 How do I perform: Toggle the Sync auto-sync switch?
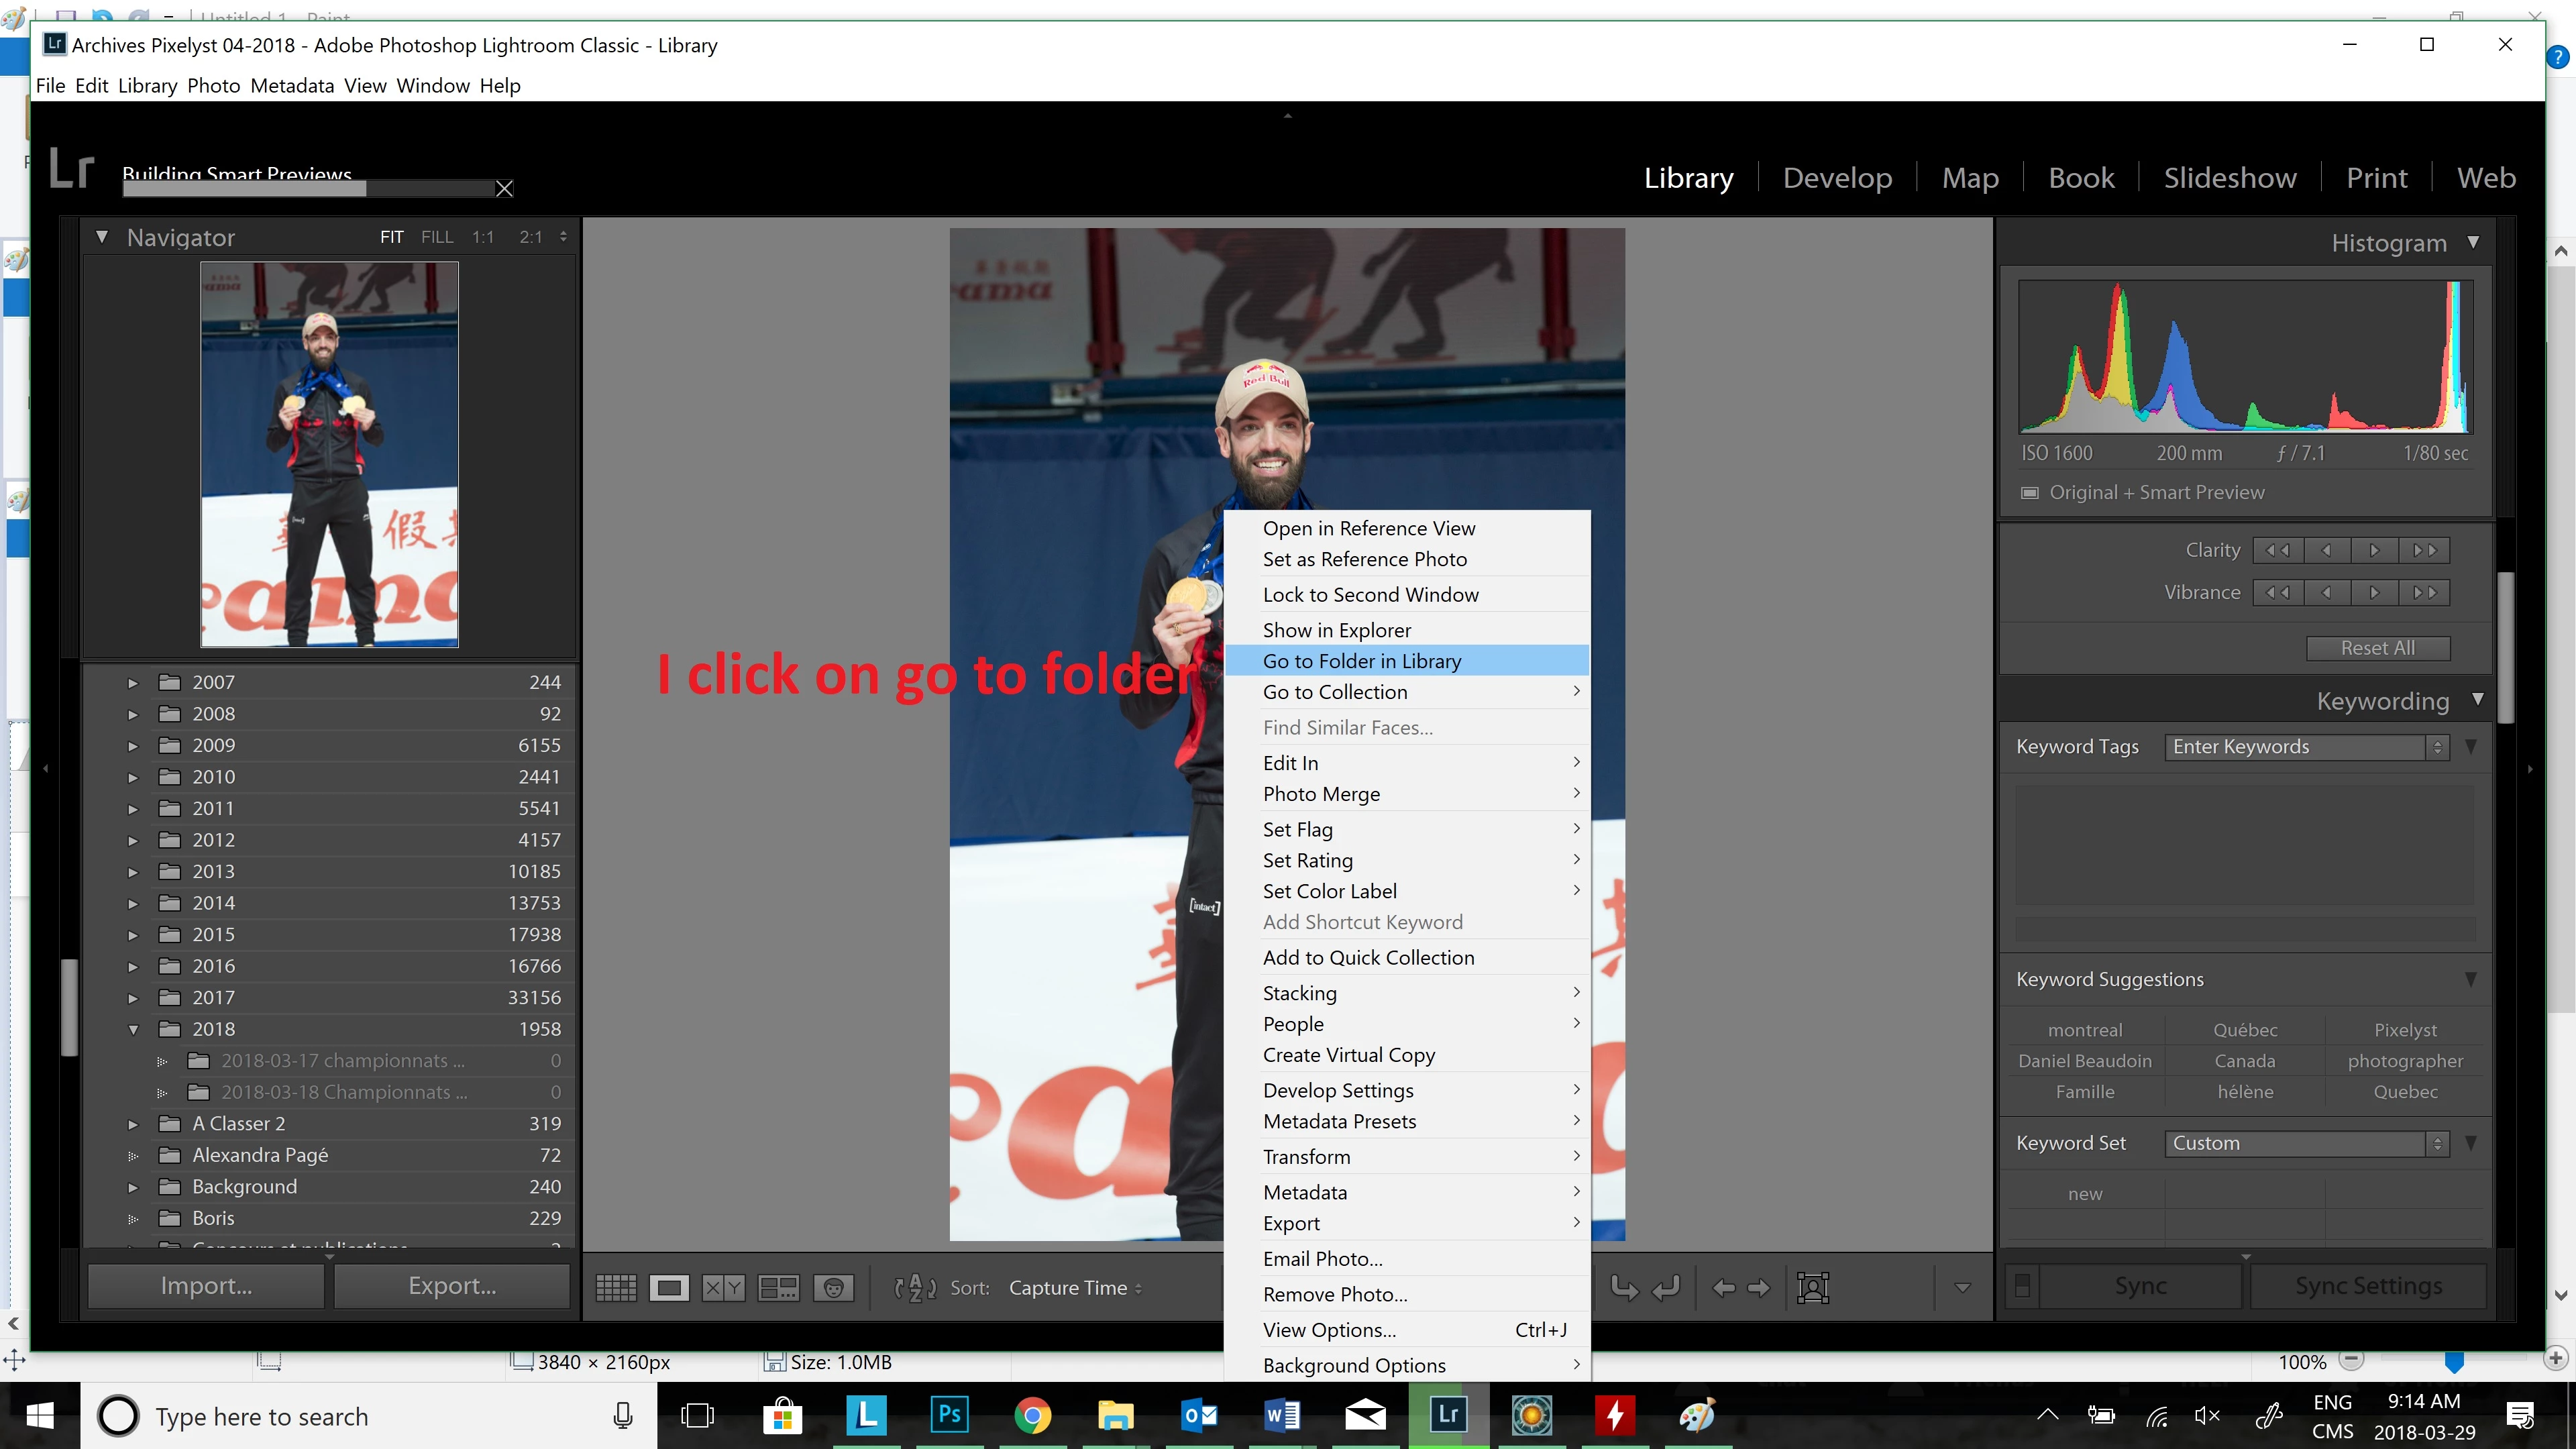click(2022, 1286)
